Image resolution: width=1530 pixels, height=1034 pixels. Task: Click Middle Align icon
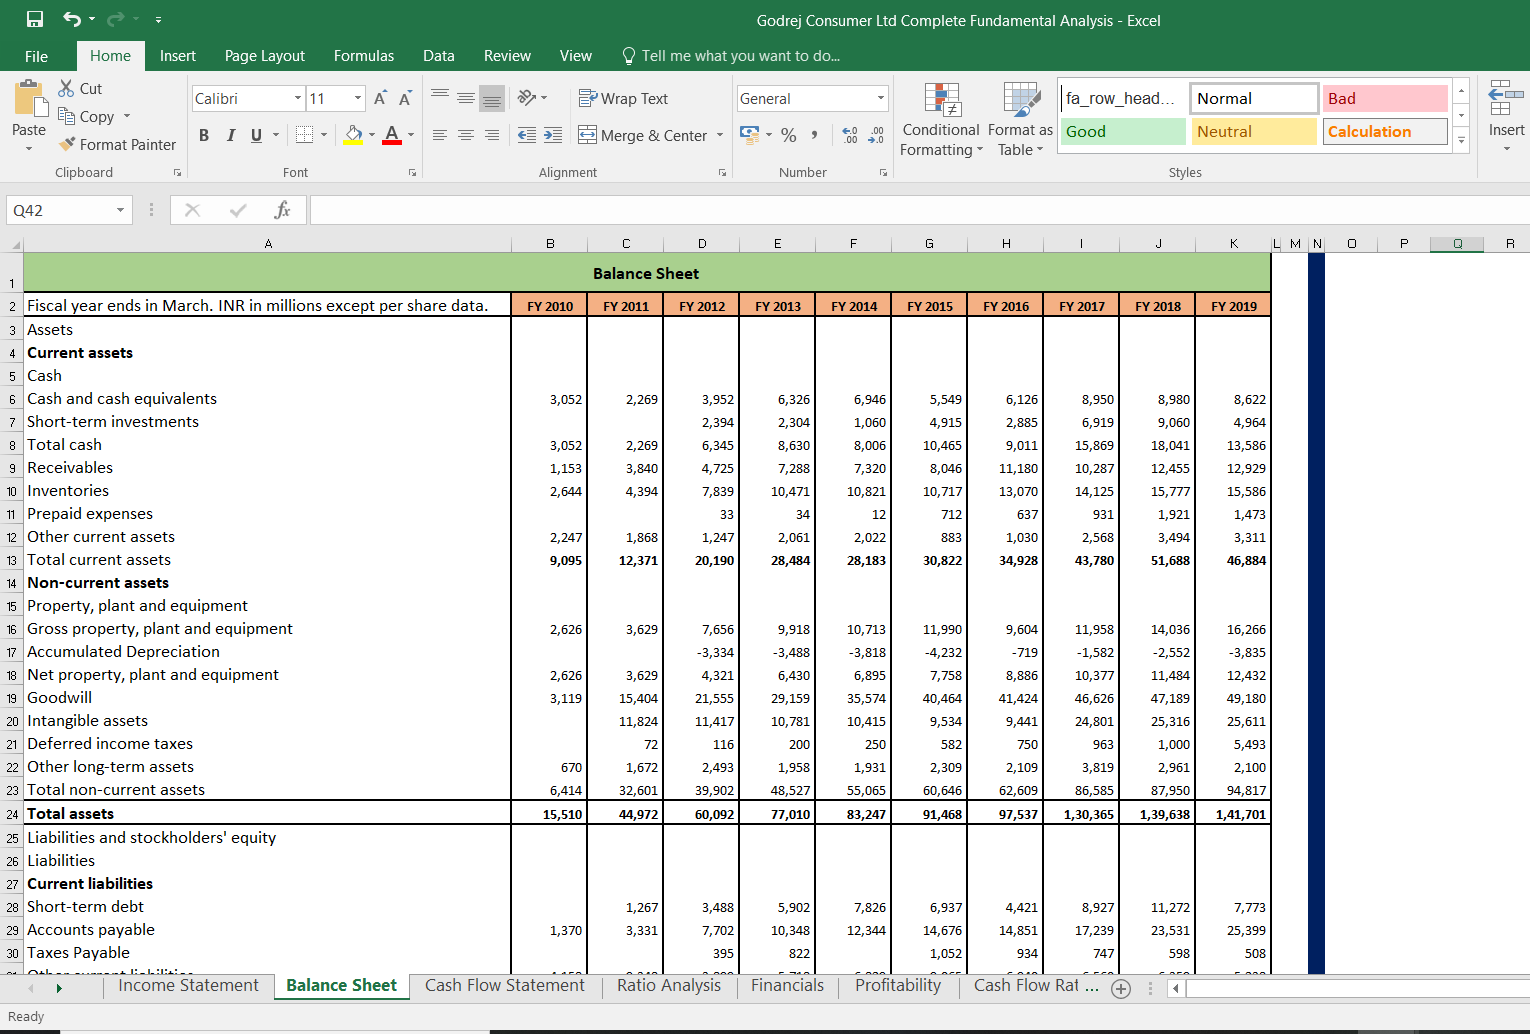466,97
